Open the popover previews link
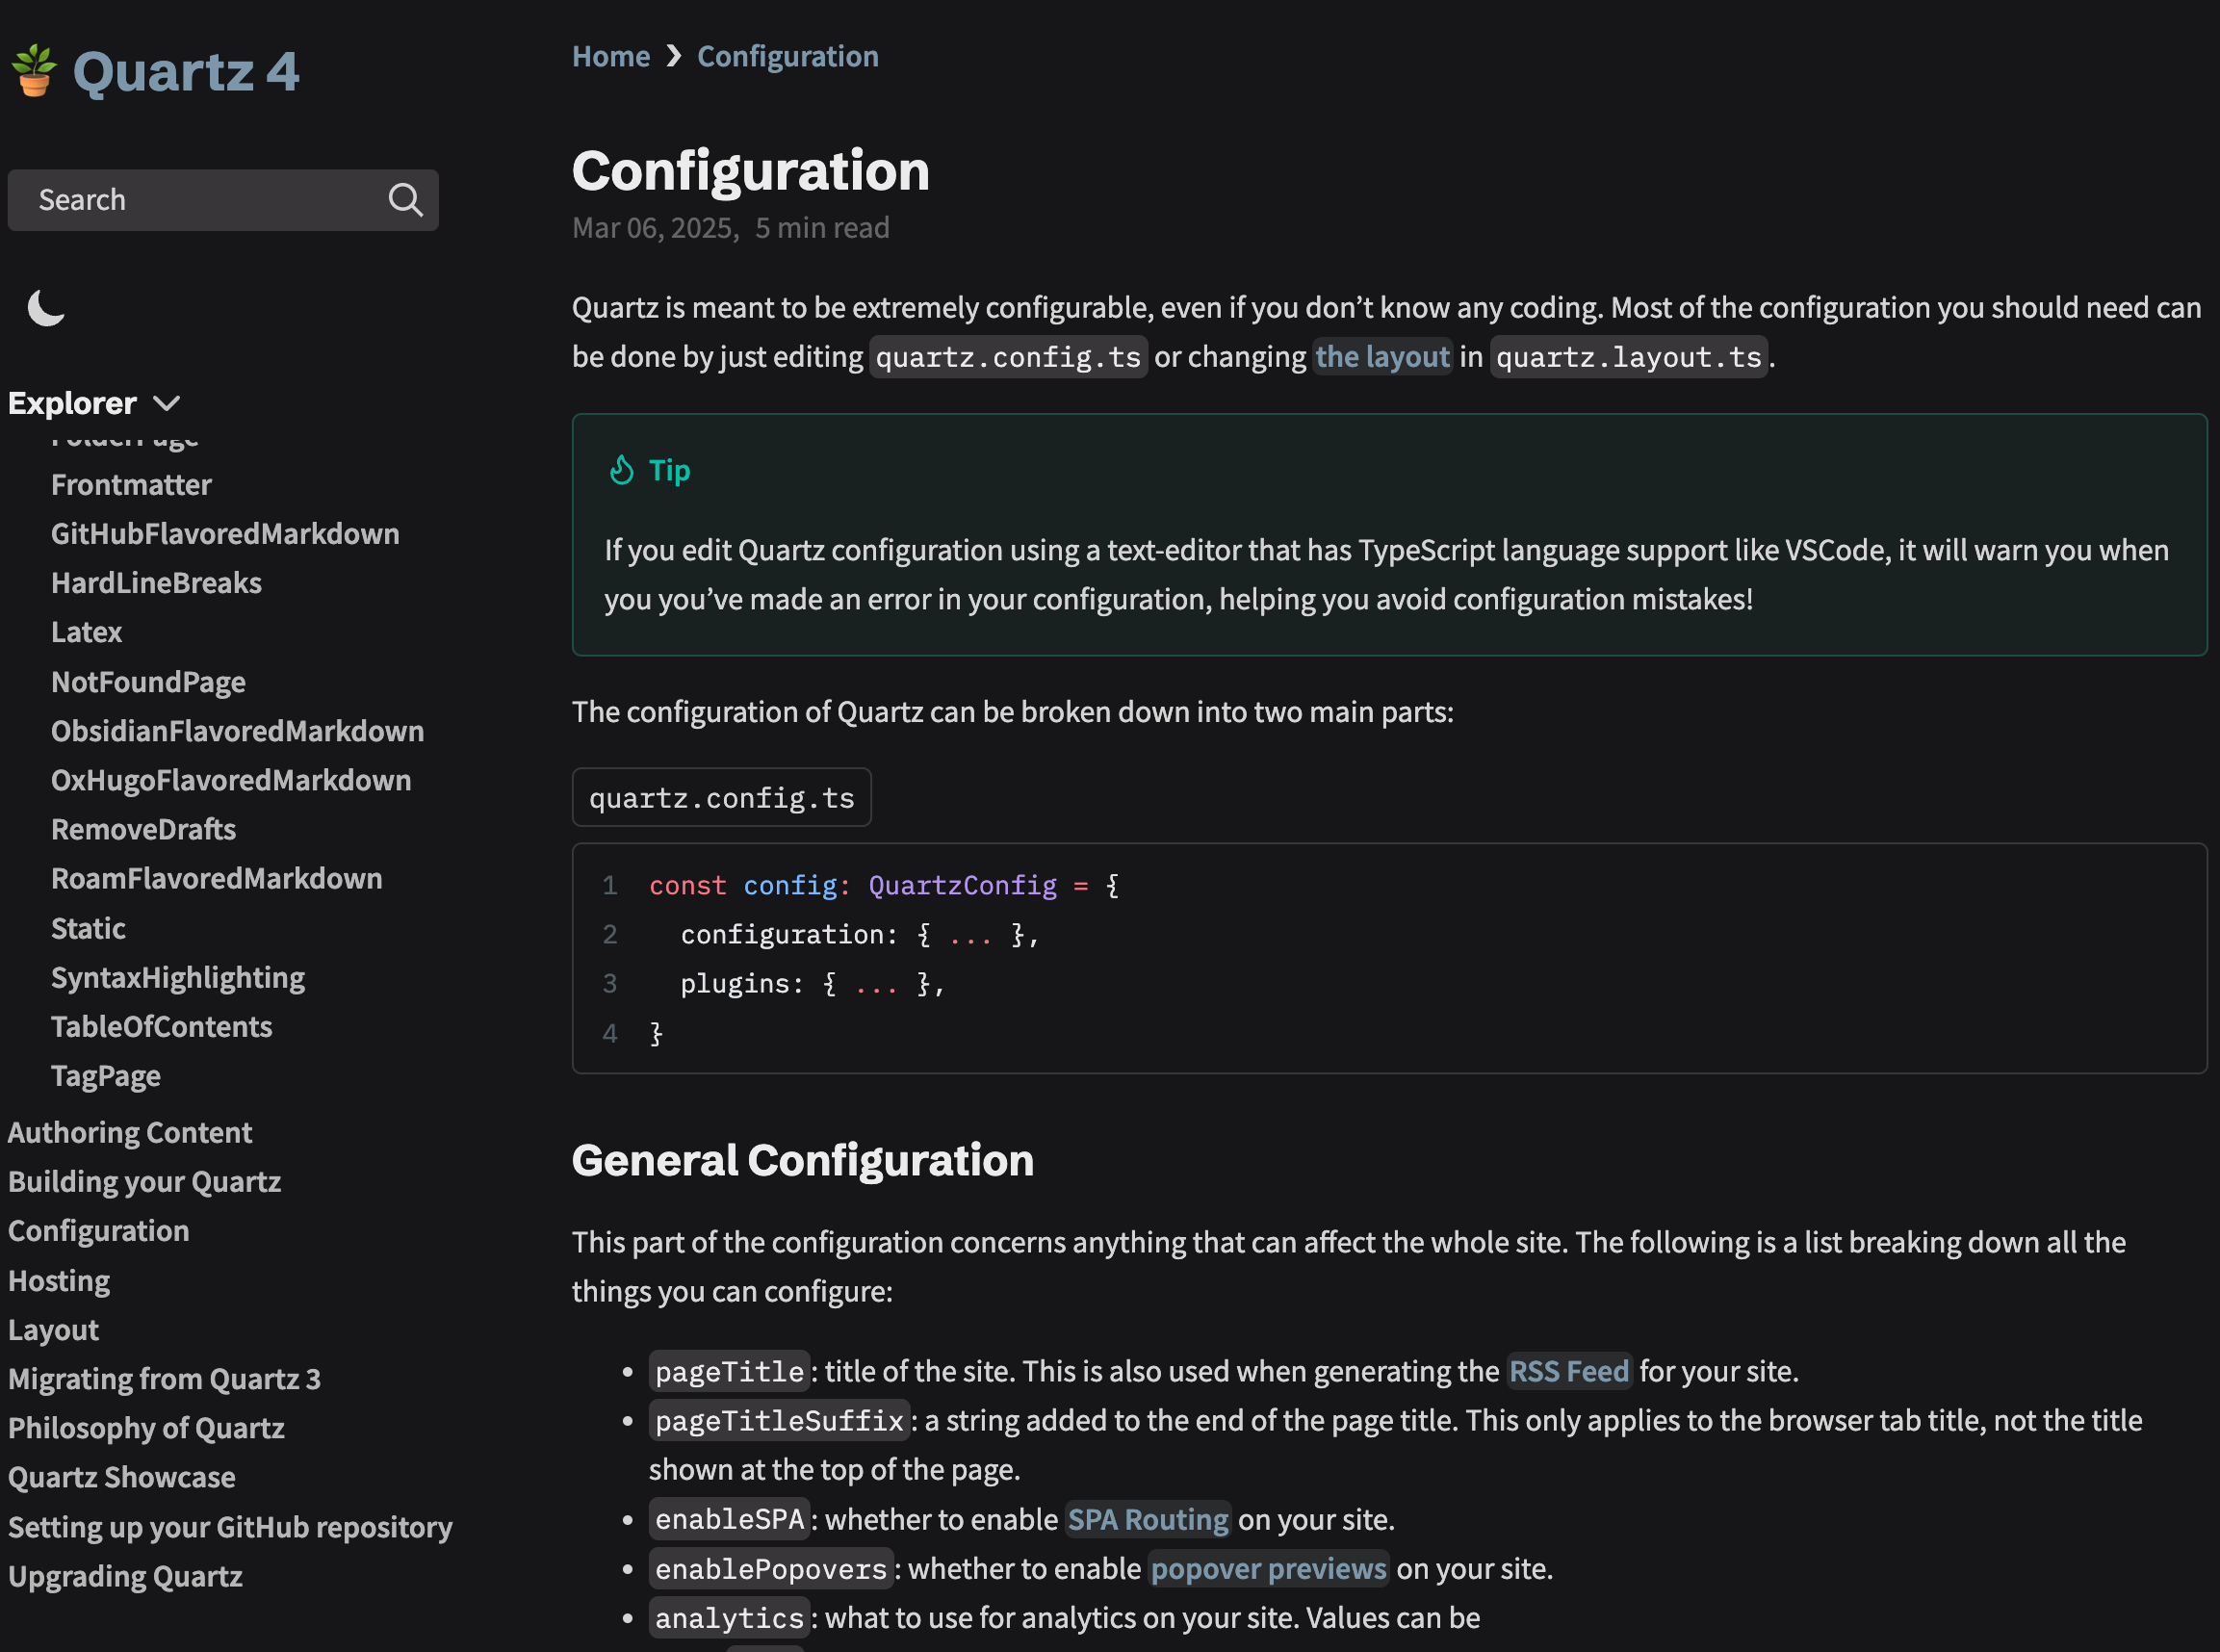 1268,1568
